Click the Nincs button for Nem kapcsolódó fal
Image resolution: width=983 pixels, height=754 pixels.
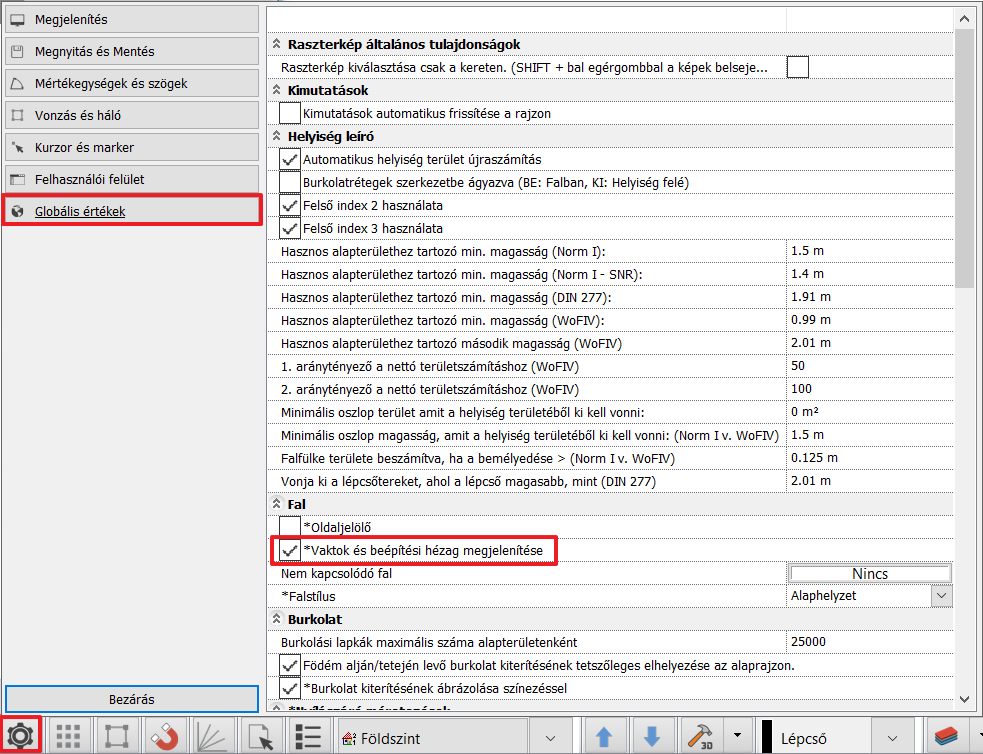coord(870,574)
